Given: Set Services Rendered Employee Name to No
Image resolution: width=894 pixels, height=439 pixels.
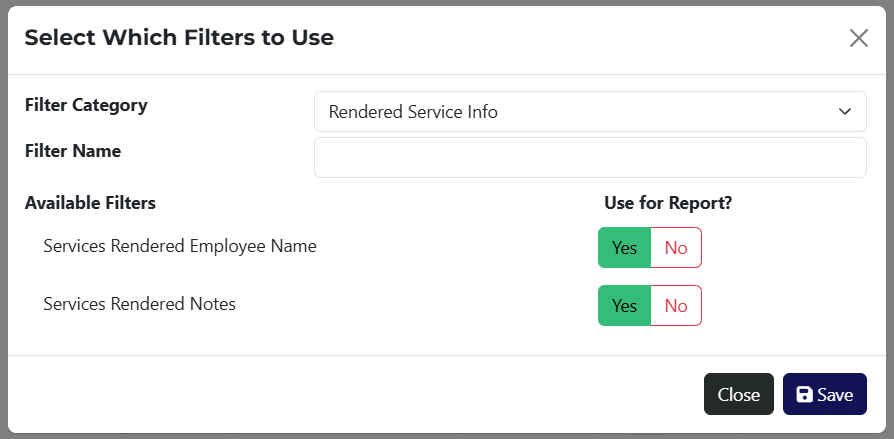Looking at the screenshot, I should tap(676, 248).
